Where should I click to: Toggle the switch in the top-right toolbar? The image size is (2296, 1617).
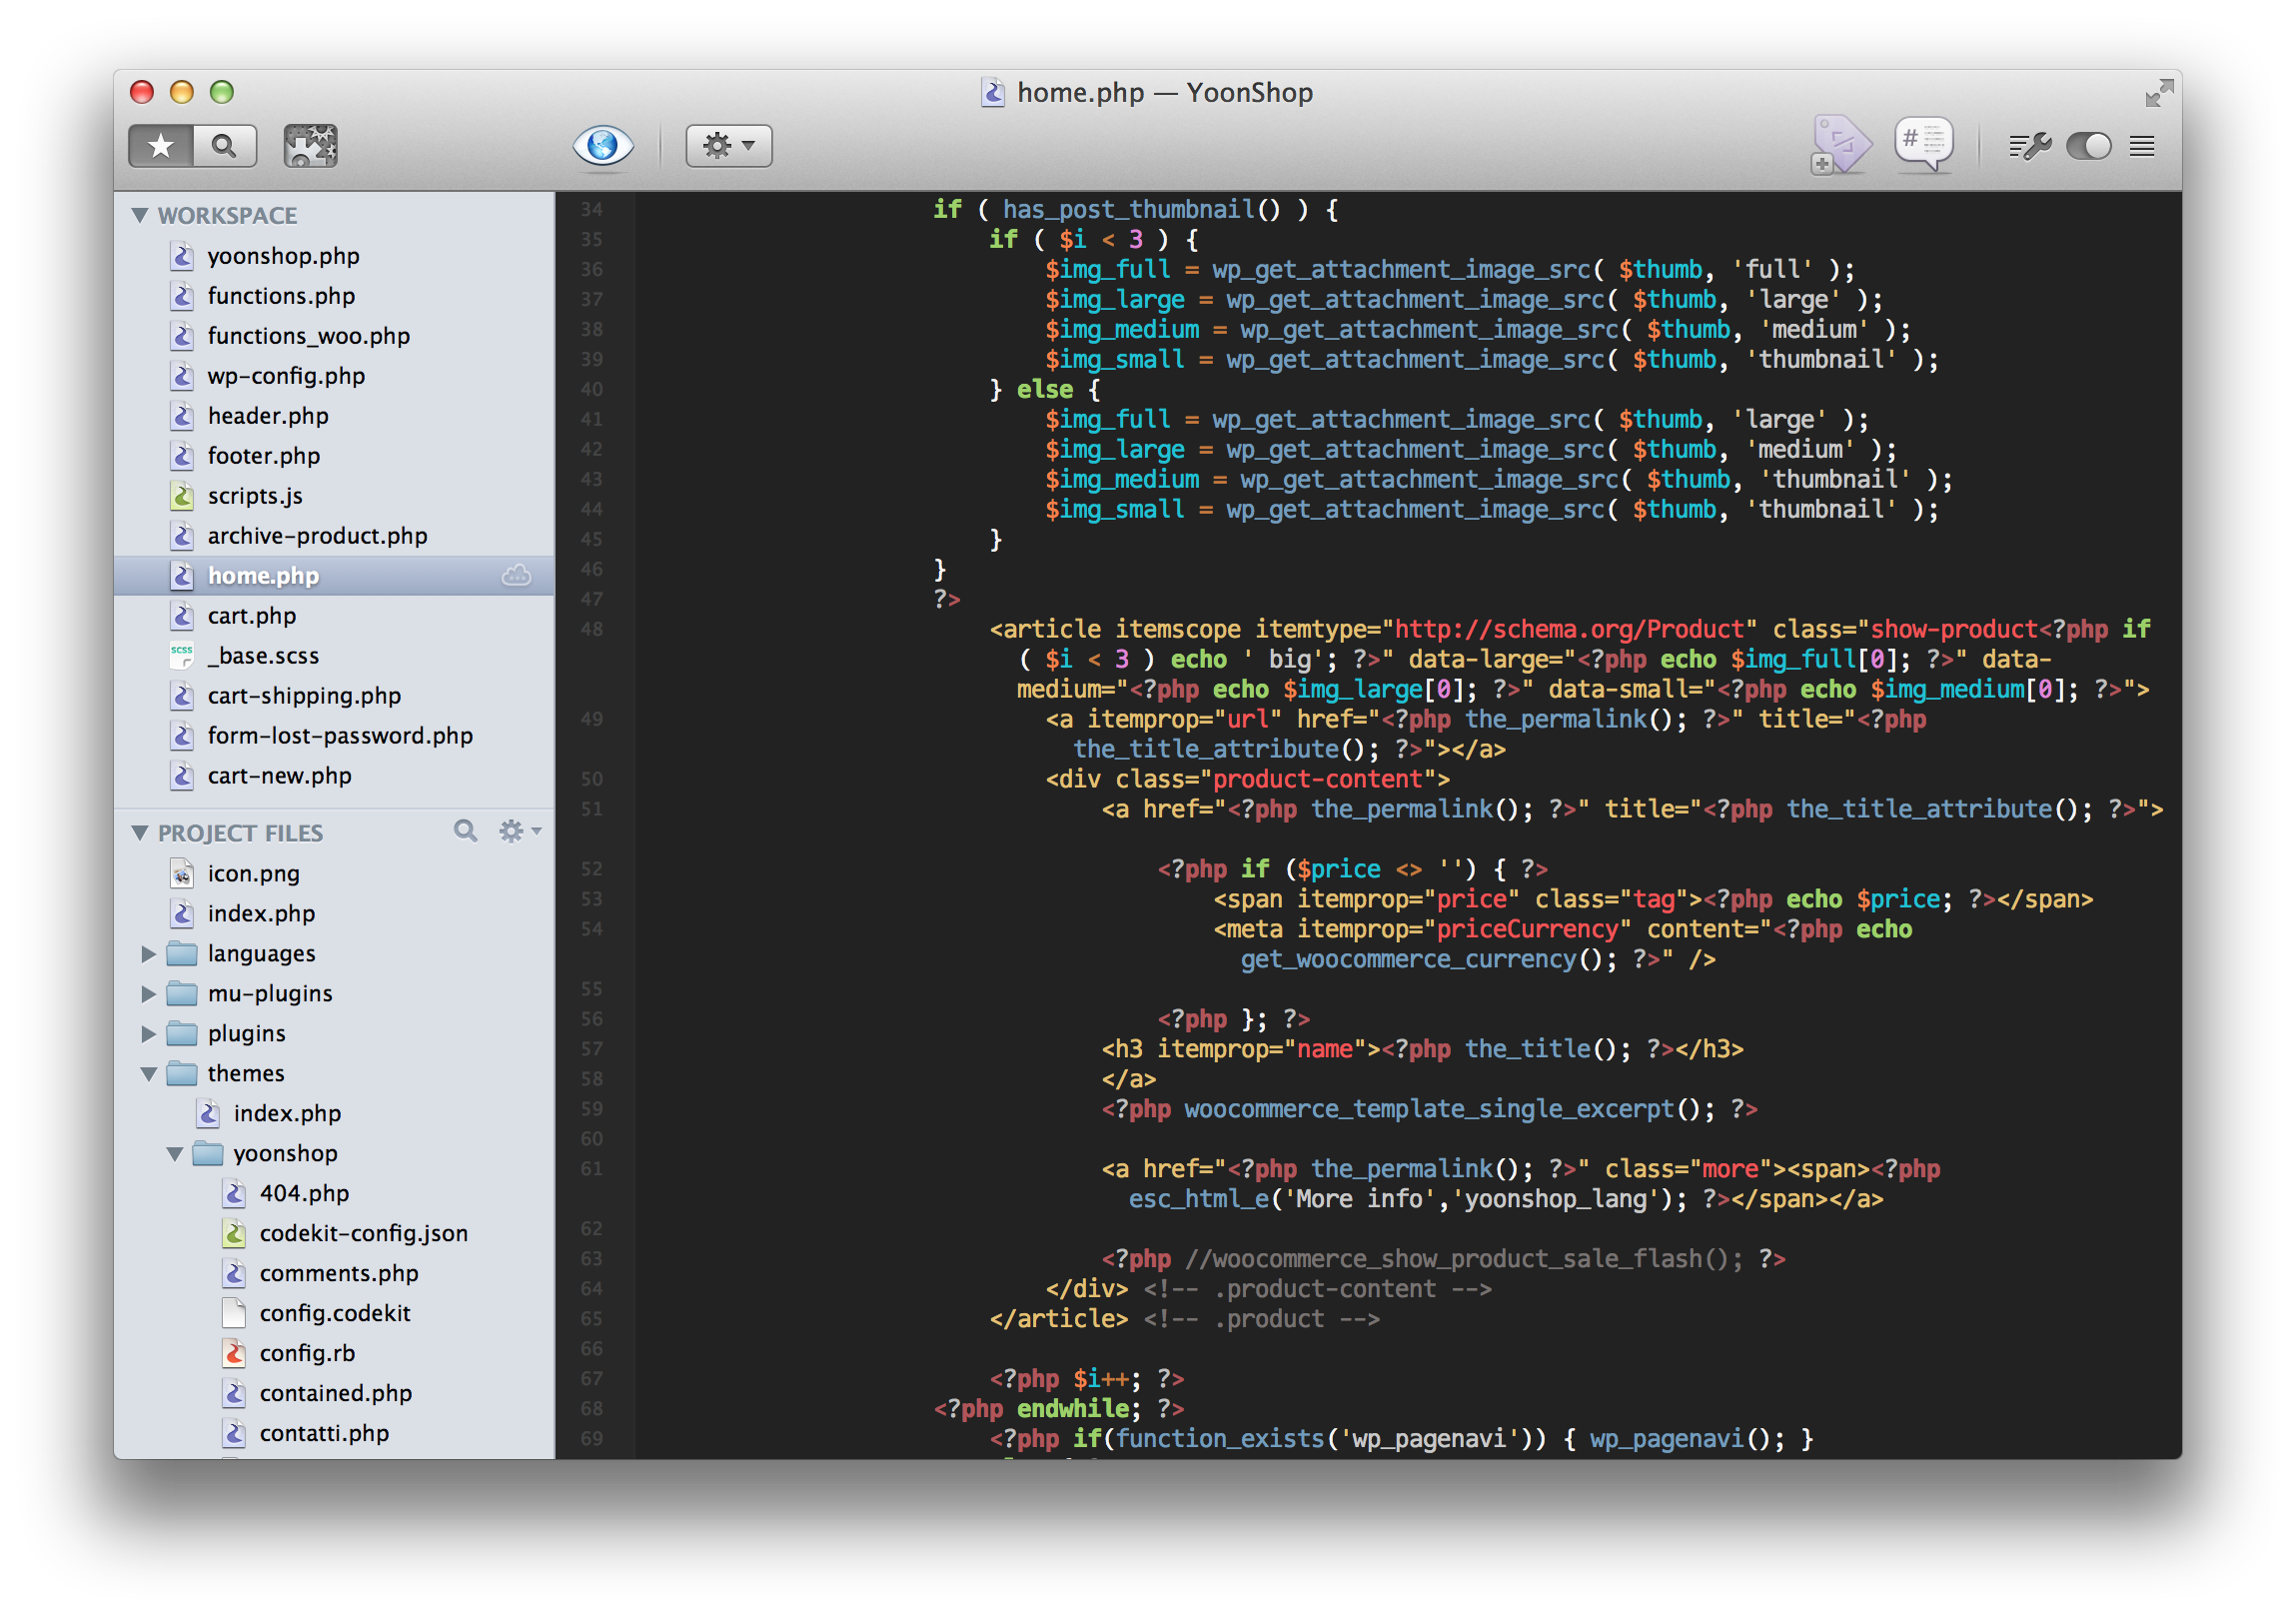click(x=2088, y=147)
